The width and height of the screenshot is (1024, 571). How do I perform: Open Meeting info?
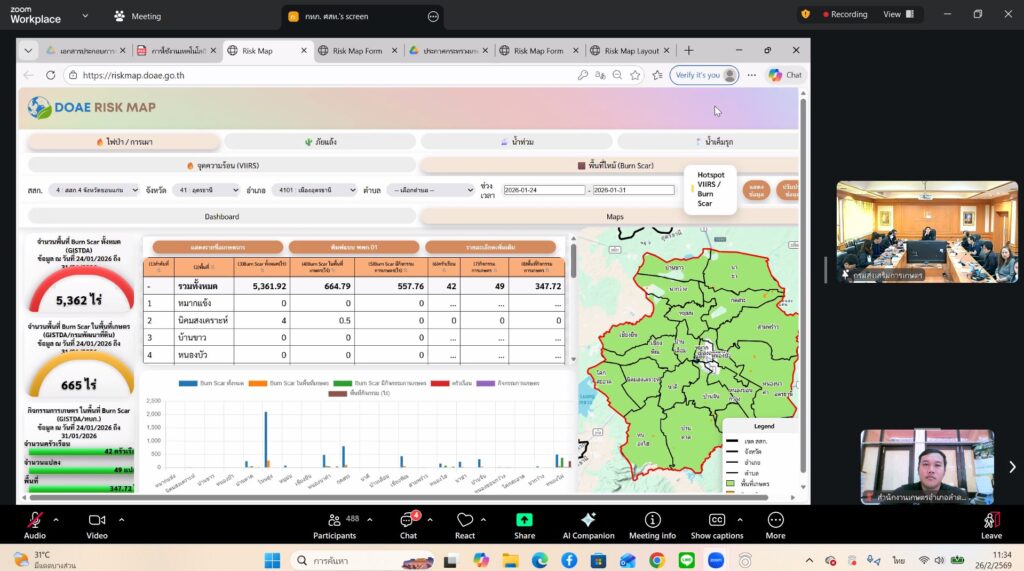pyautogui.click(x=652, y=520)
